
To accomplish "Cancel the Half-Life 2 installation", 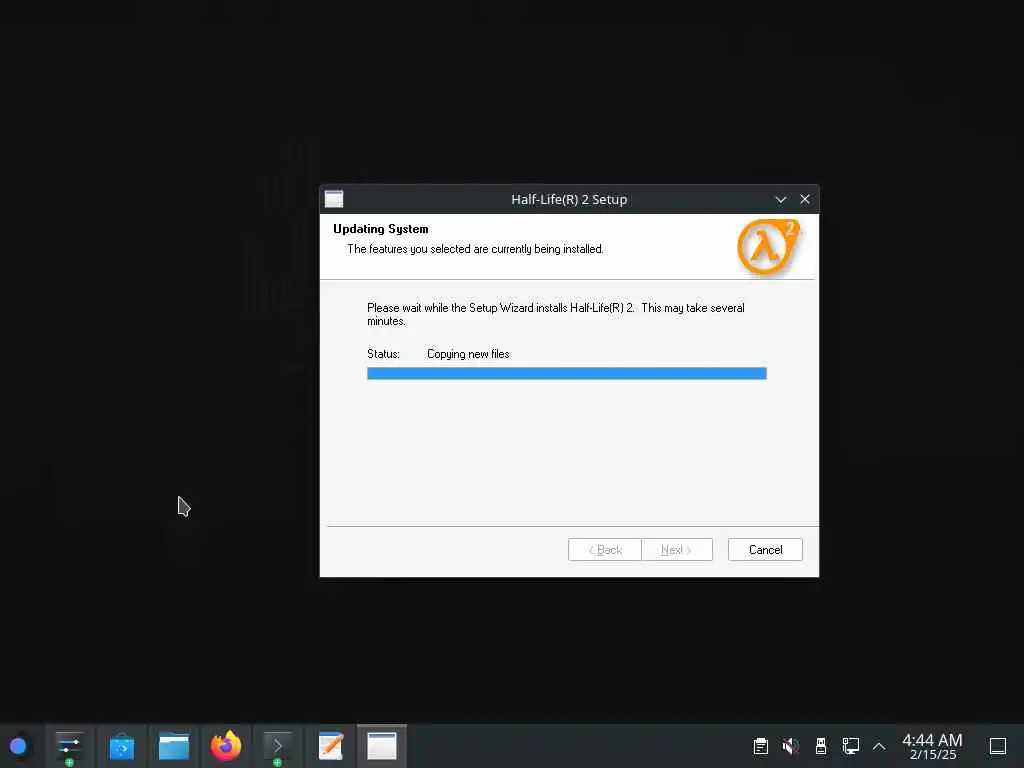I will (x=765, y=549).
